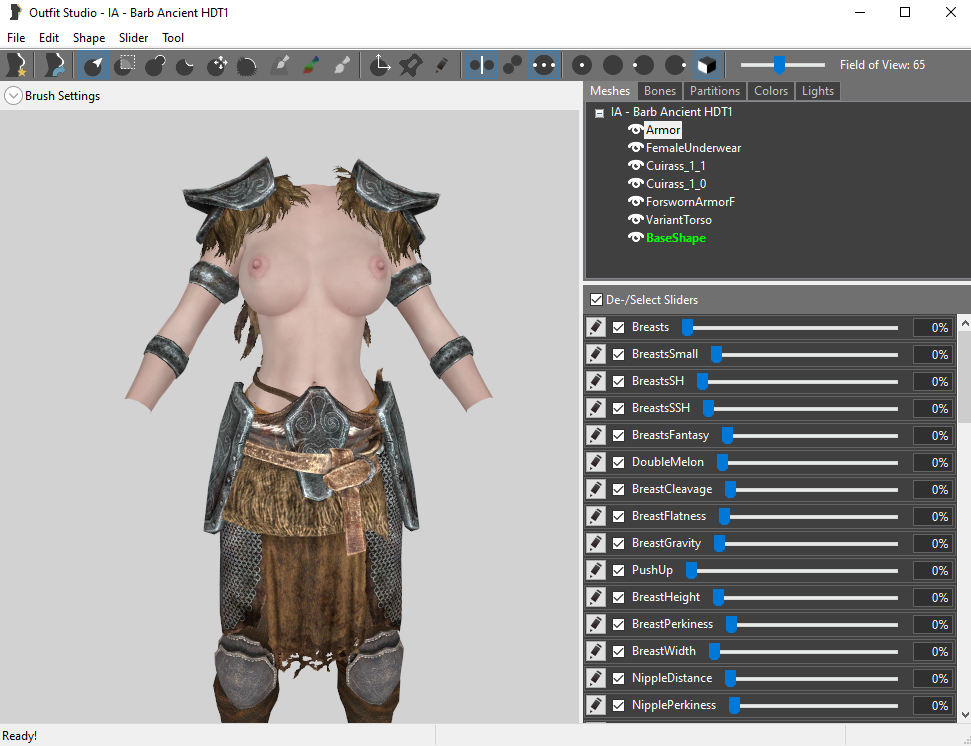Screen dimensions: 971x746
Task: Switch to the Colors tab
Action: [x=770, y=91]
